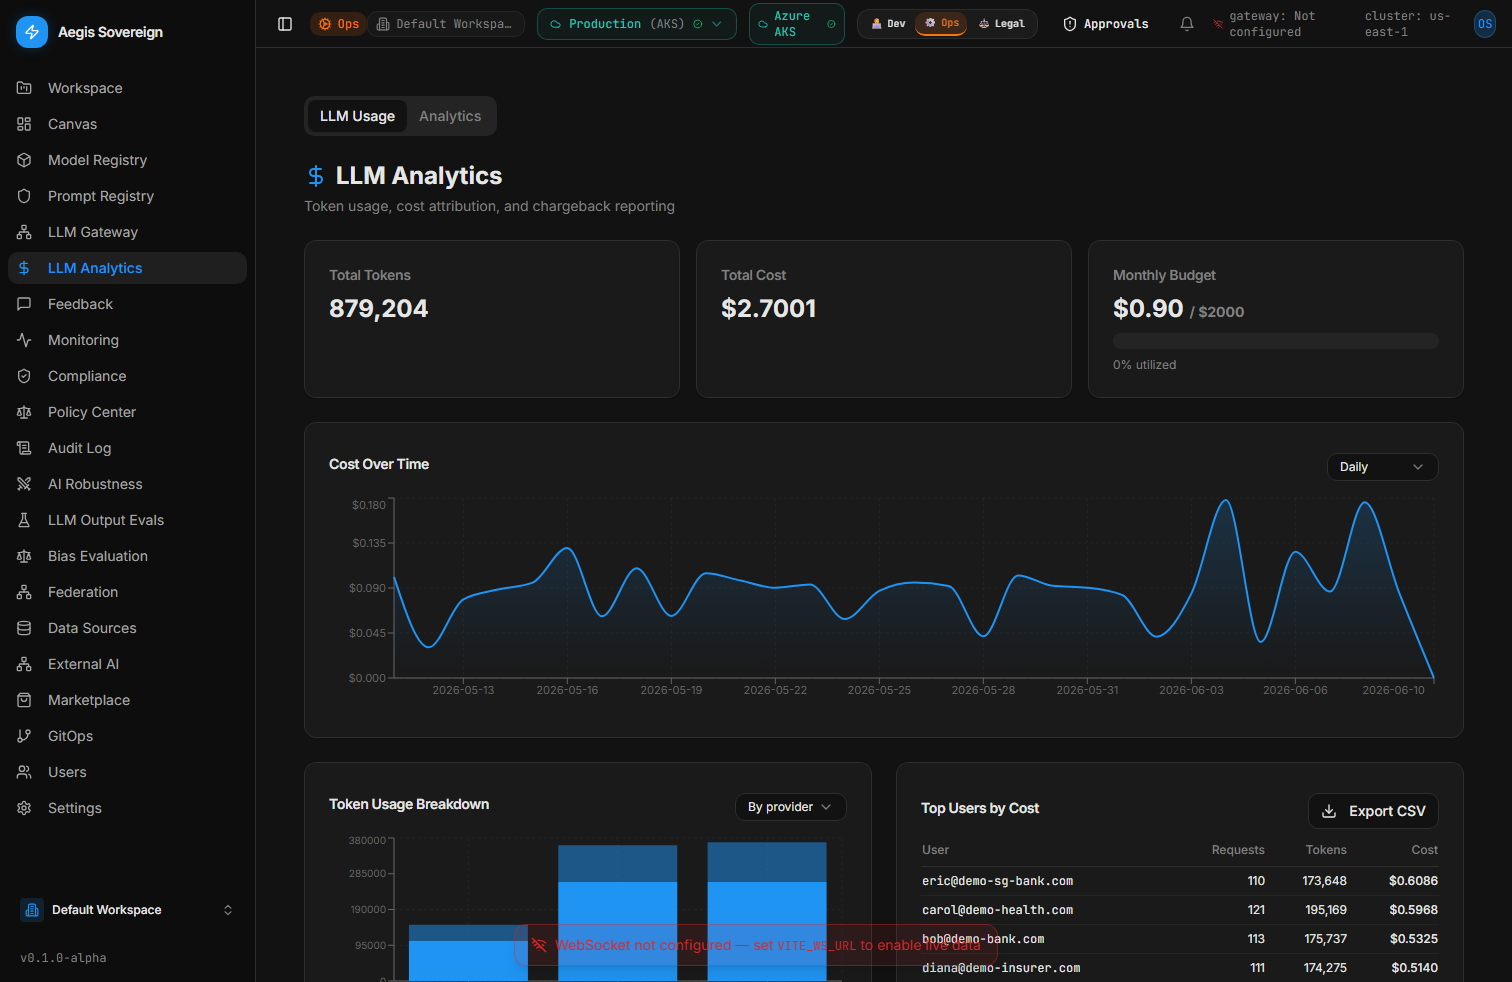Switch persona to Legal
This screenshot has height=982, width=1512.
coord(1001,24)
